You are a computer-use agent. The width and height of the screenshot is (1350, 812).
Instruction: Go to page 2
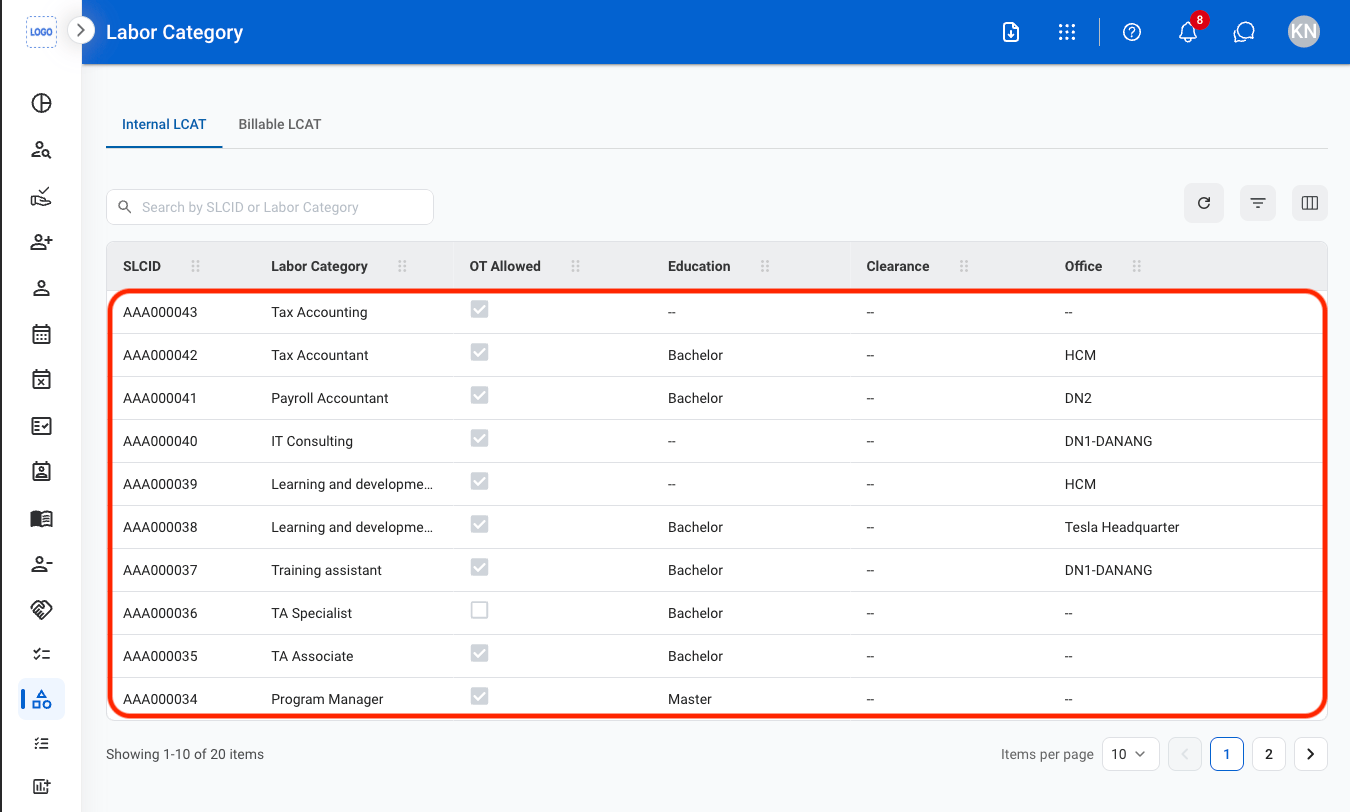point(1269,754)
